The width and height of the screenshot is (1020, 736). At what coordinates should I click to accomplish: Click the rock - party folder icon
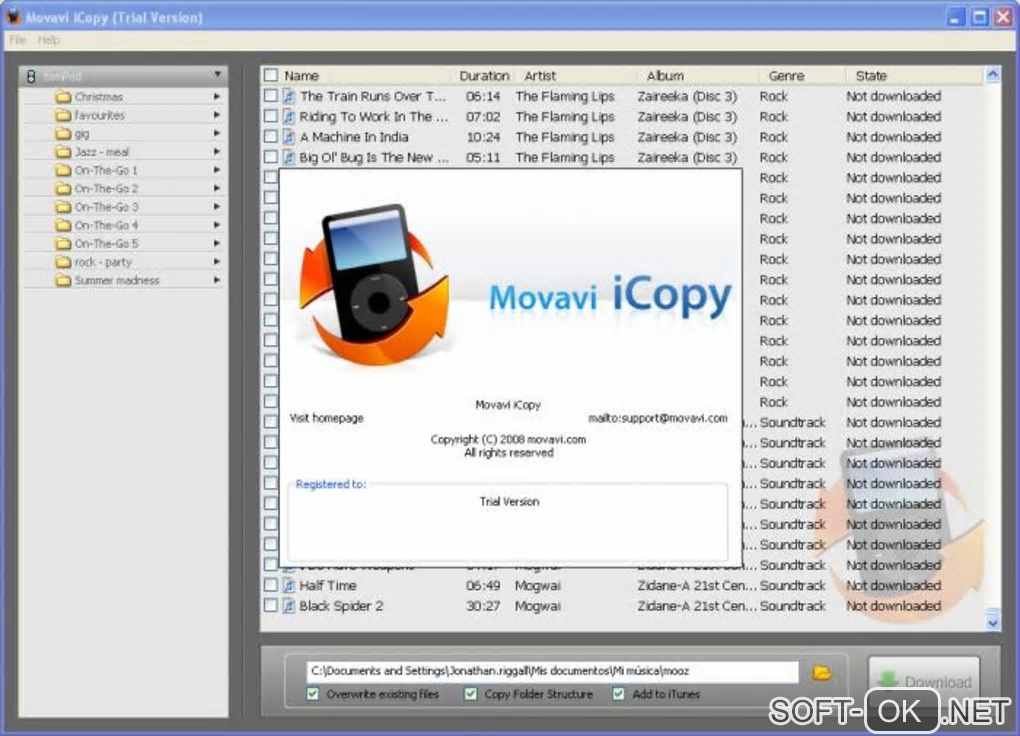[x=63, y=262]
